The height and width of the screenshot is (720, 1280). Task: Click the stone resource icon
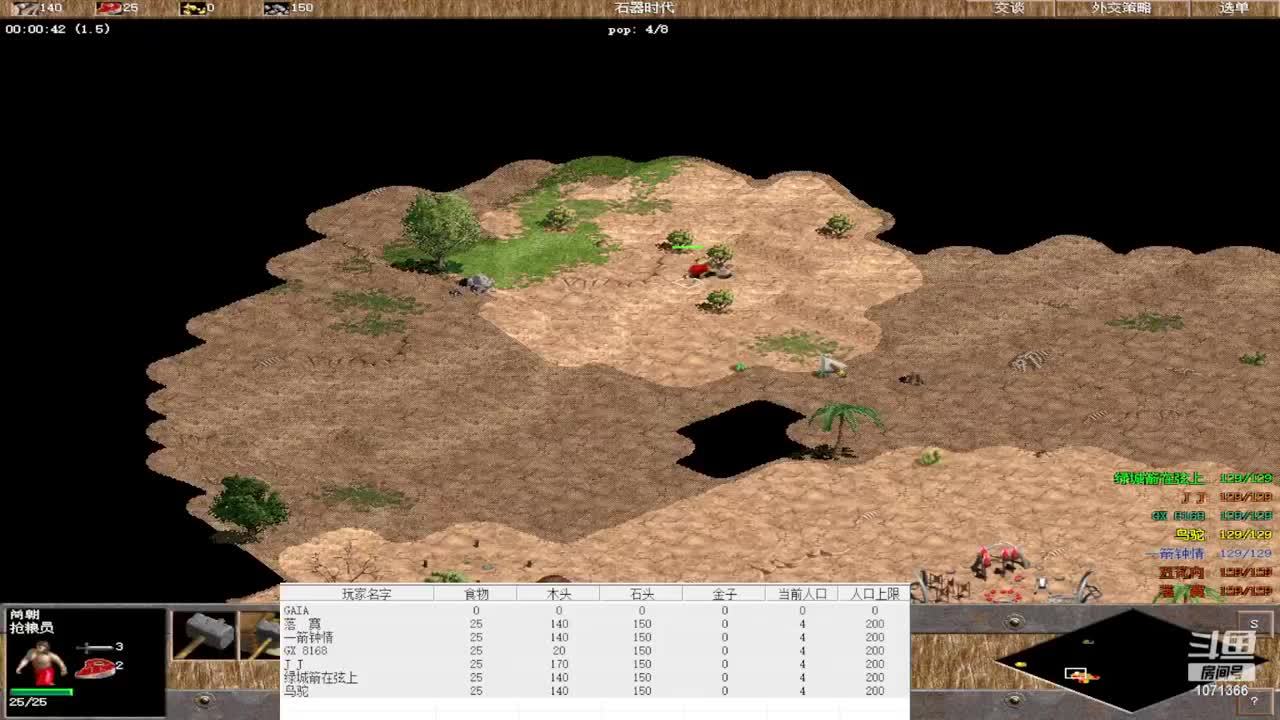pyautogui.click(x=276, y=8)
